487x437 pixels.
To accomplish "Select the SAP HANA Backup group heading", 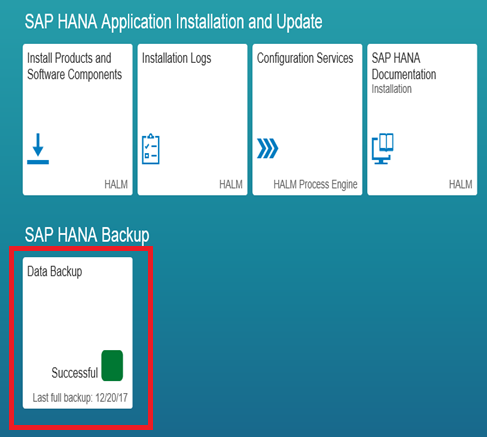I will tap(87, 235).
